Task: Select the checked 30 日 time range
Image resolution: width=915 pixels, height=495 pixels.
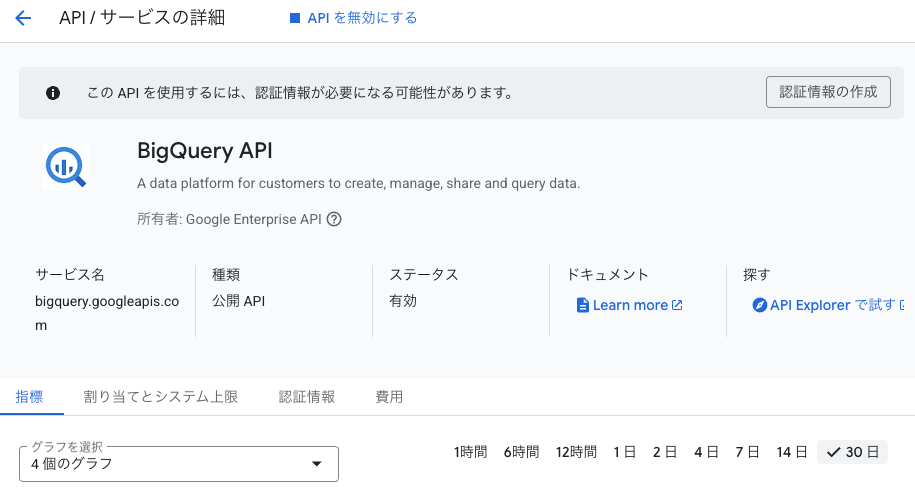Action: click(x=853, y=452)
